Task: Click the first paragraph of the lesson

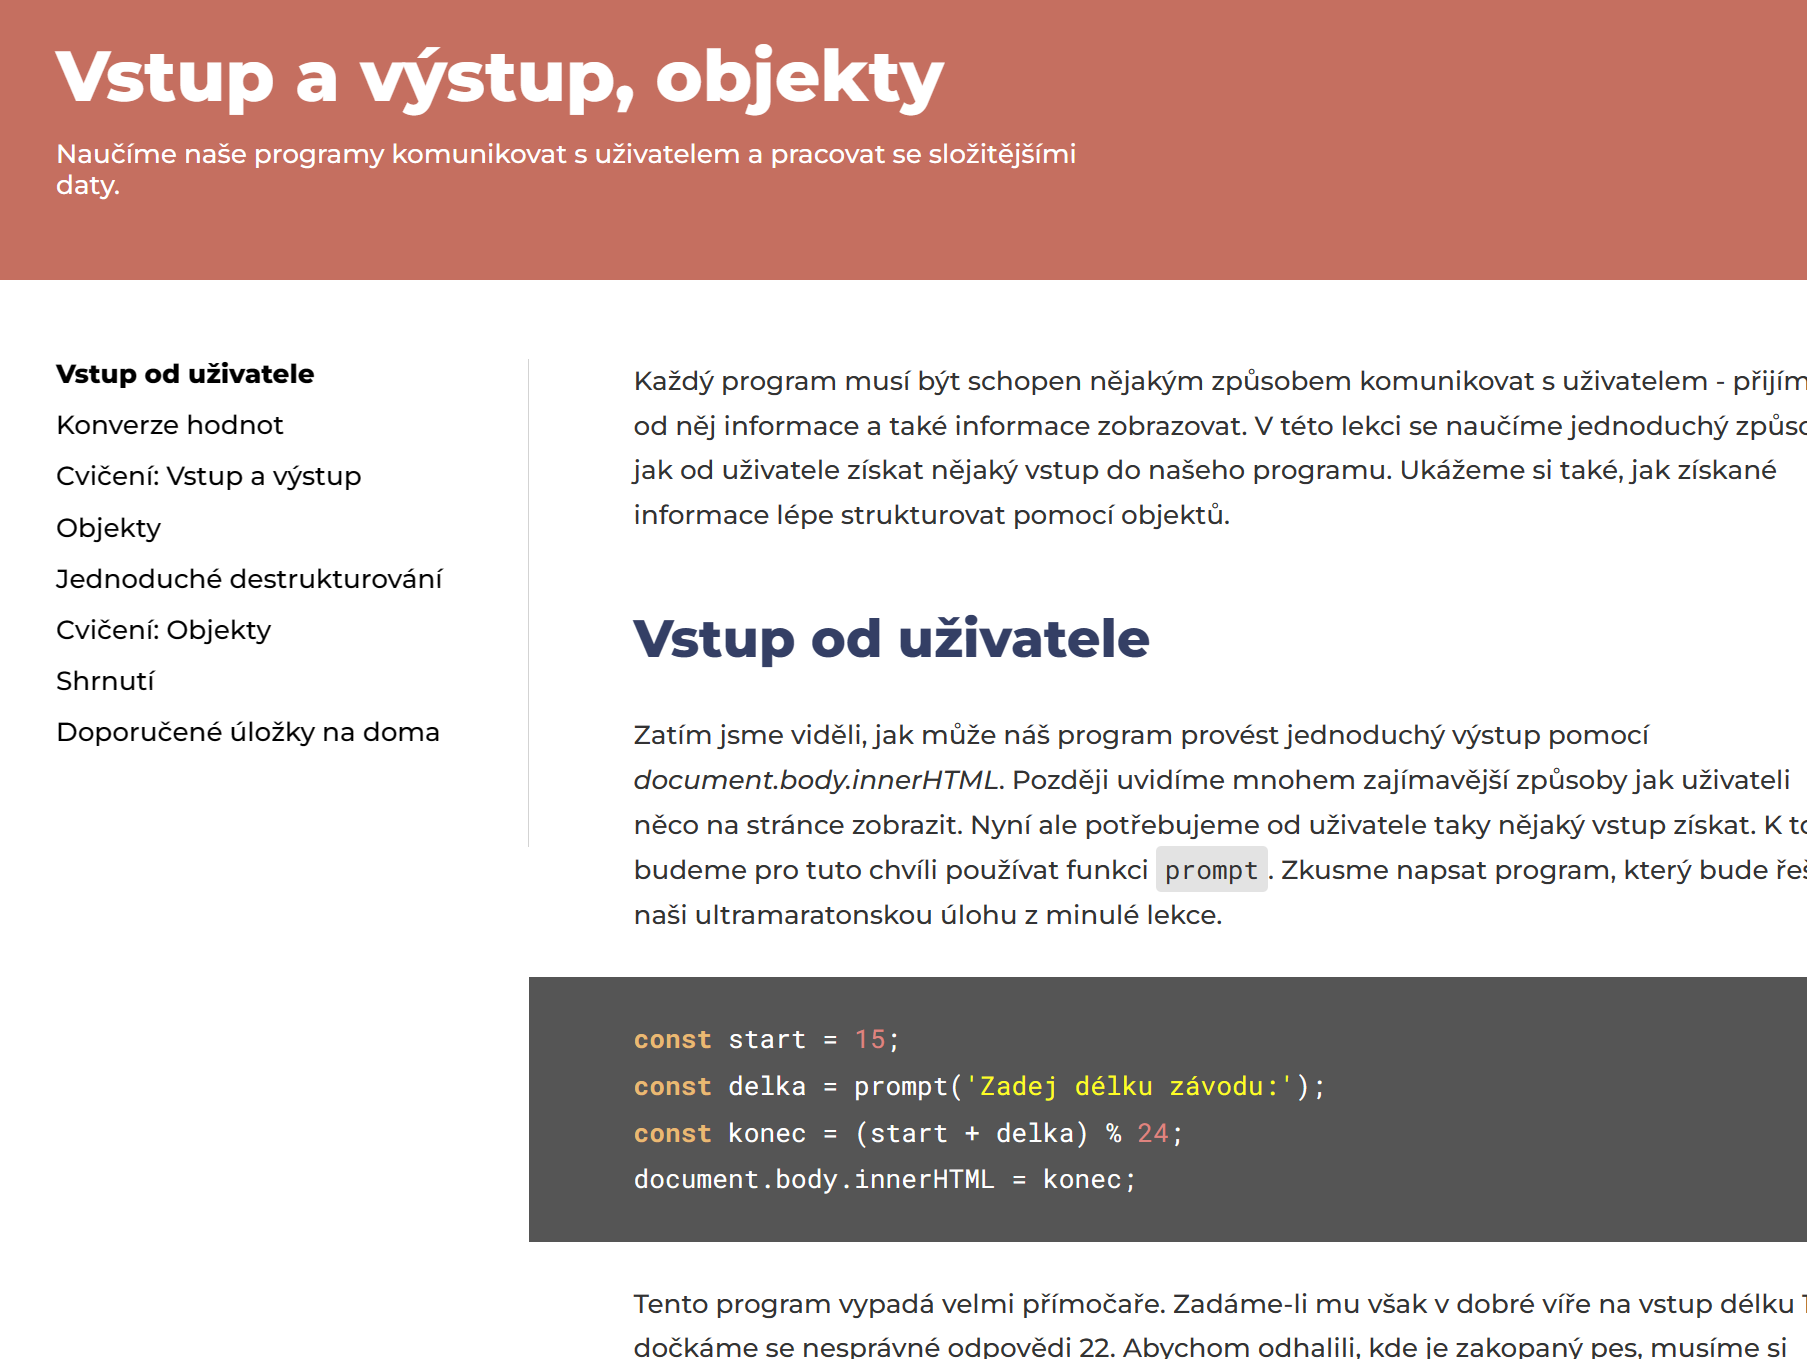Action: [1100, 447]
